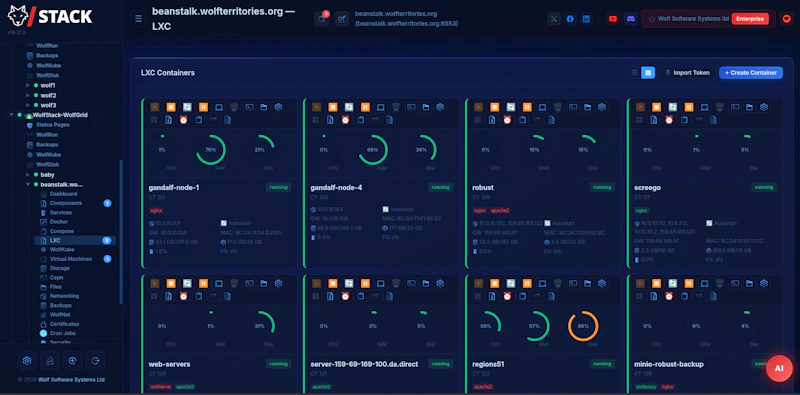Restart the gandalf-node-4 container
The height and width of the screenshot is (395, 800).
point(349,107)
